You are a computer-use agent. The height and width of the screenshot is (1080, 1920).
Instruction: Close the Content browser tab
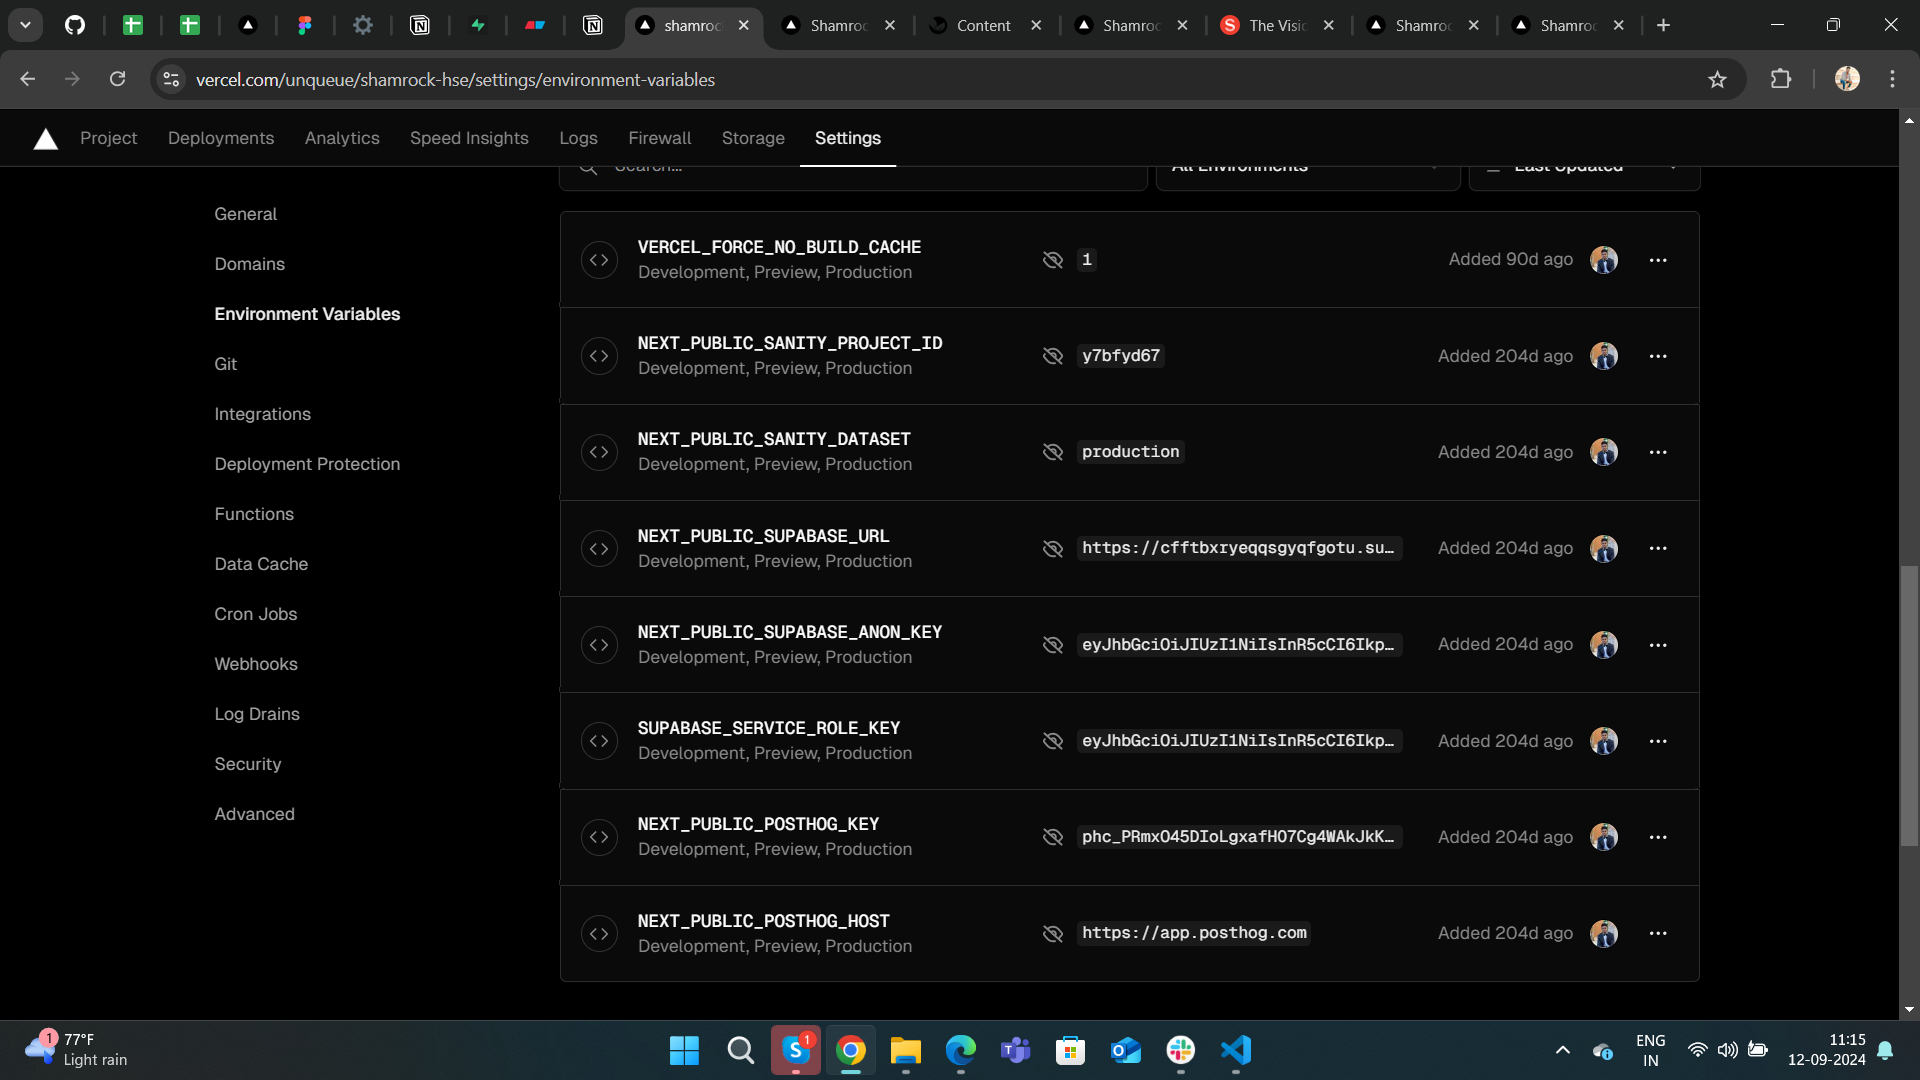(x=1036, y=25)
